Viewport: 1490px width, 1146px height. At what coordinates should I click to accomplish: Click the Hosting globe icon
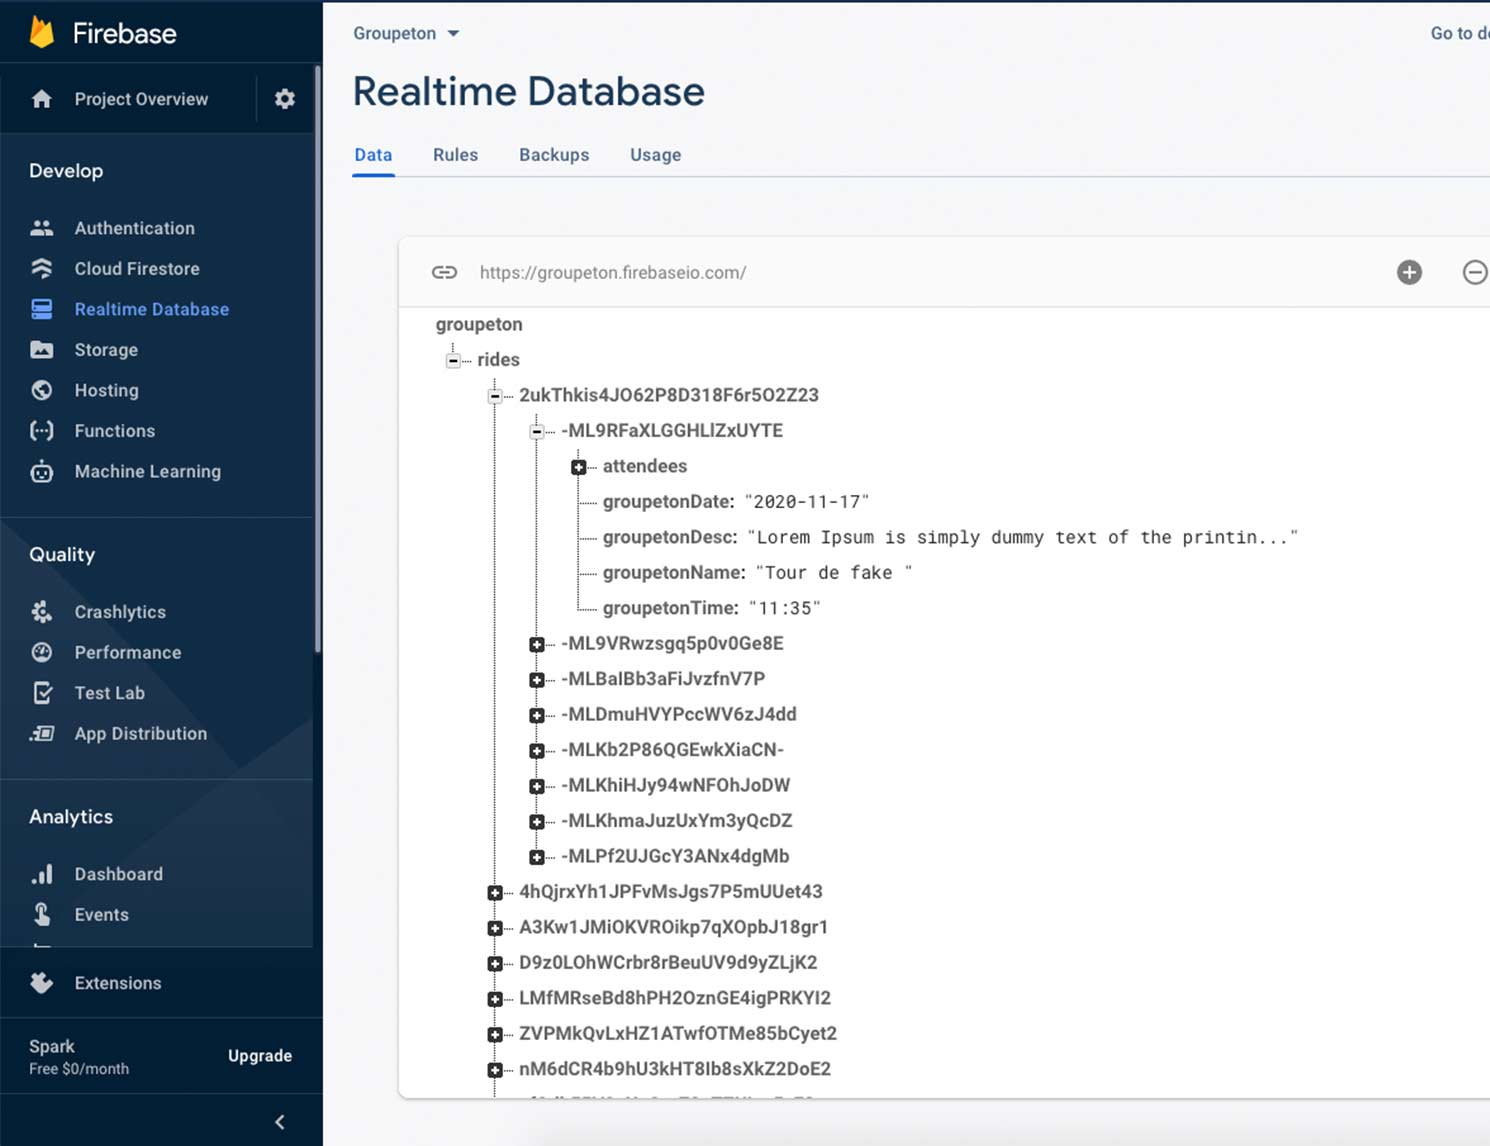coord(41,390)
